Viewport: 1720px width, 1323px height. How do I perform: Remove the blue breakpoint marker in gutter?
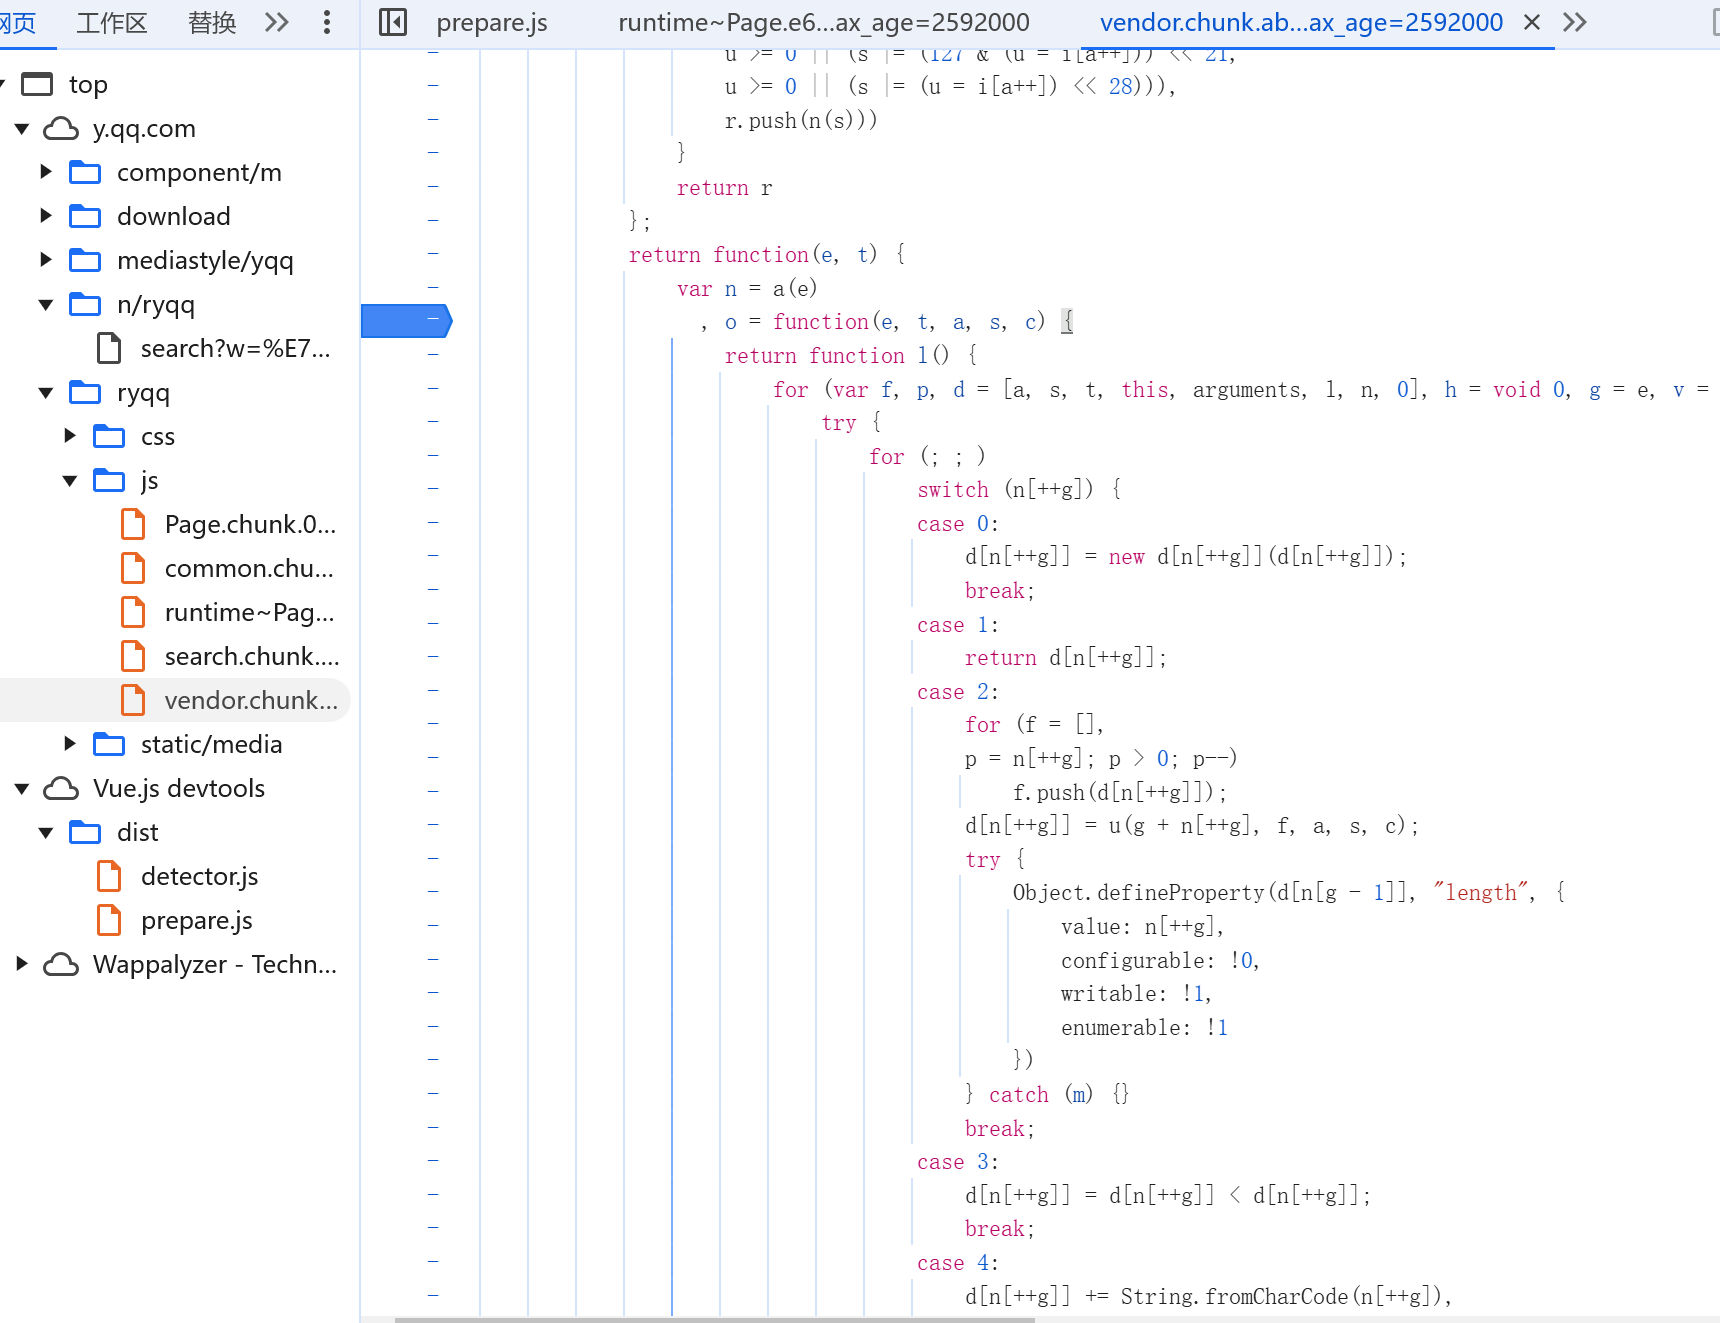(406, 321)
